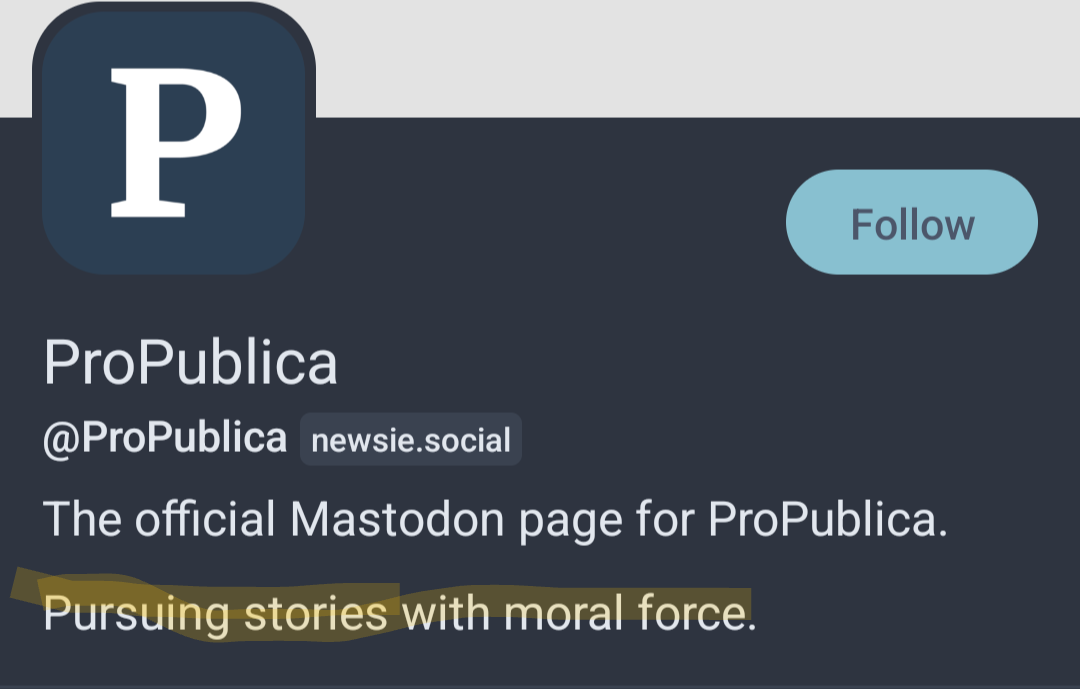
Task: Click the @ProPublica account handle
Action: point(165,439)
